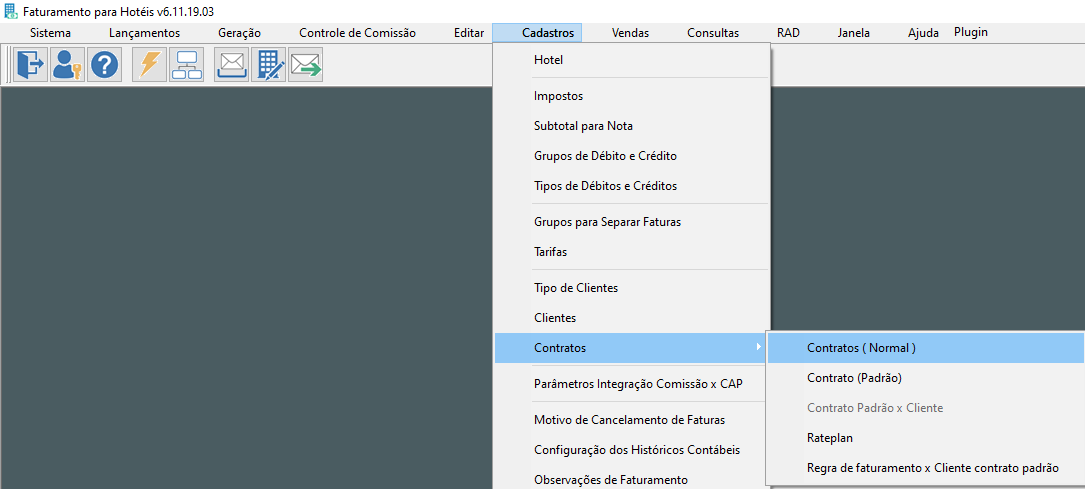Select Contratos ( Normal ) submenu item
Viewport: 1085px width, 489px height.
click(x=927, y=348)
